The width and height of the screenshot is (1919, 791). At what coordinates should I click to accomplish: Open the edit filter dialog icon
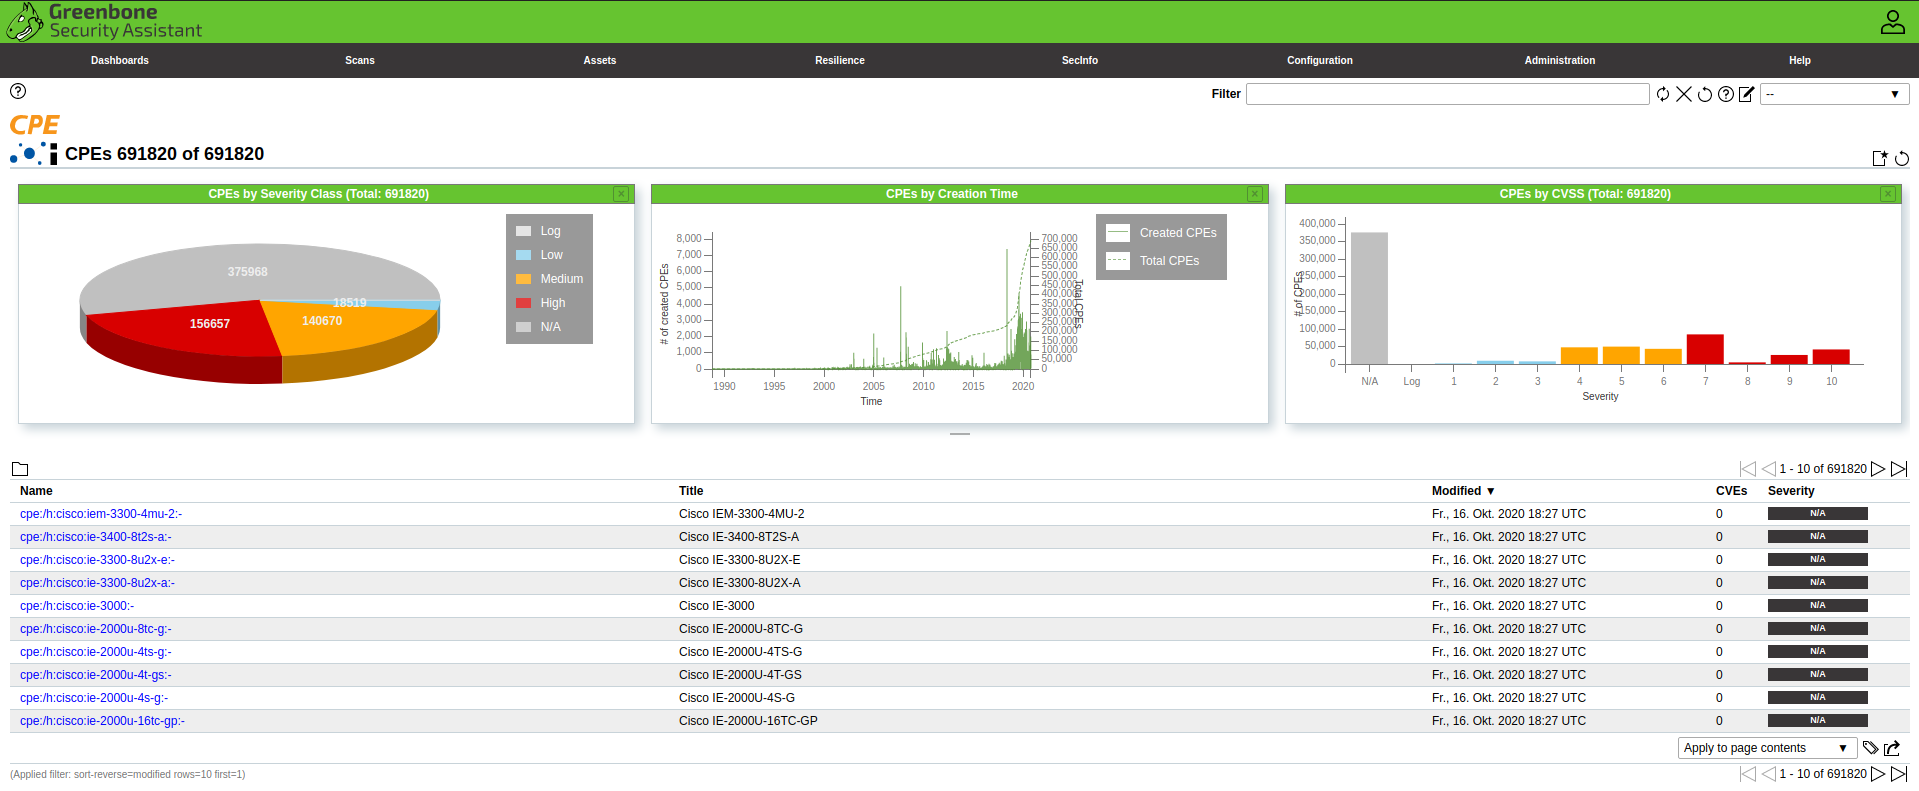pos(1747,94)
